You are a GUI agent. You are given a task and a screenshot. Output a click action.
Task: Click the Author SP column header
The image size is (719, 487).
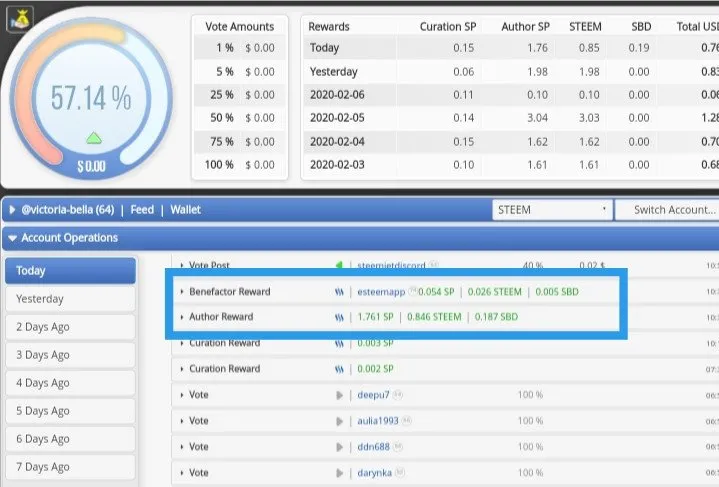click(525, 27)
